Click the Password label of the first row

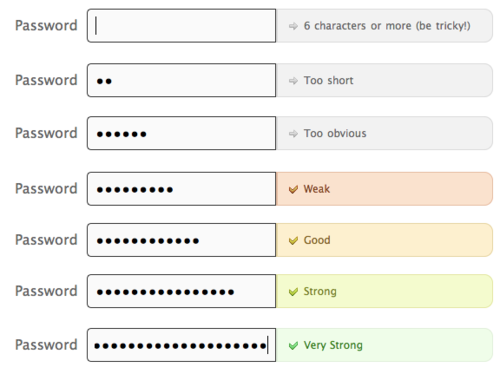(46, 26)
